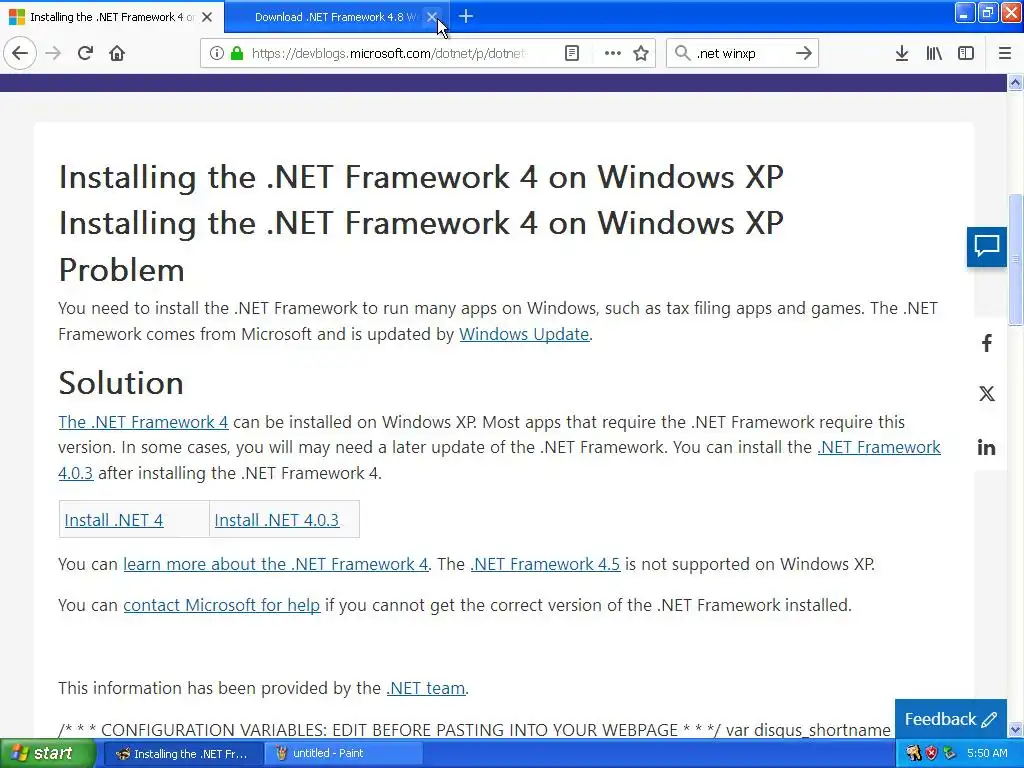The width and height of the screenshot is (1024, 768).
Task: Click the green padlock security icon
Action: pos(237,53)
